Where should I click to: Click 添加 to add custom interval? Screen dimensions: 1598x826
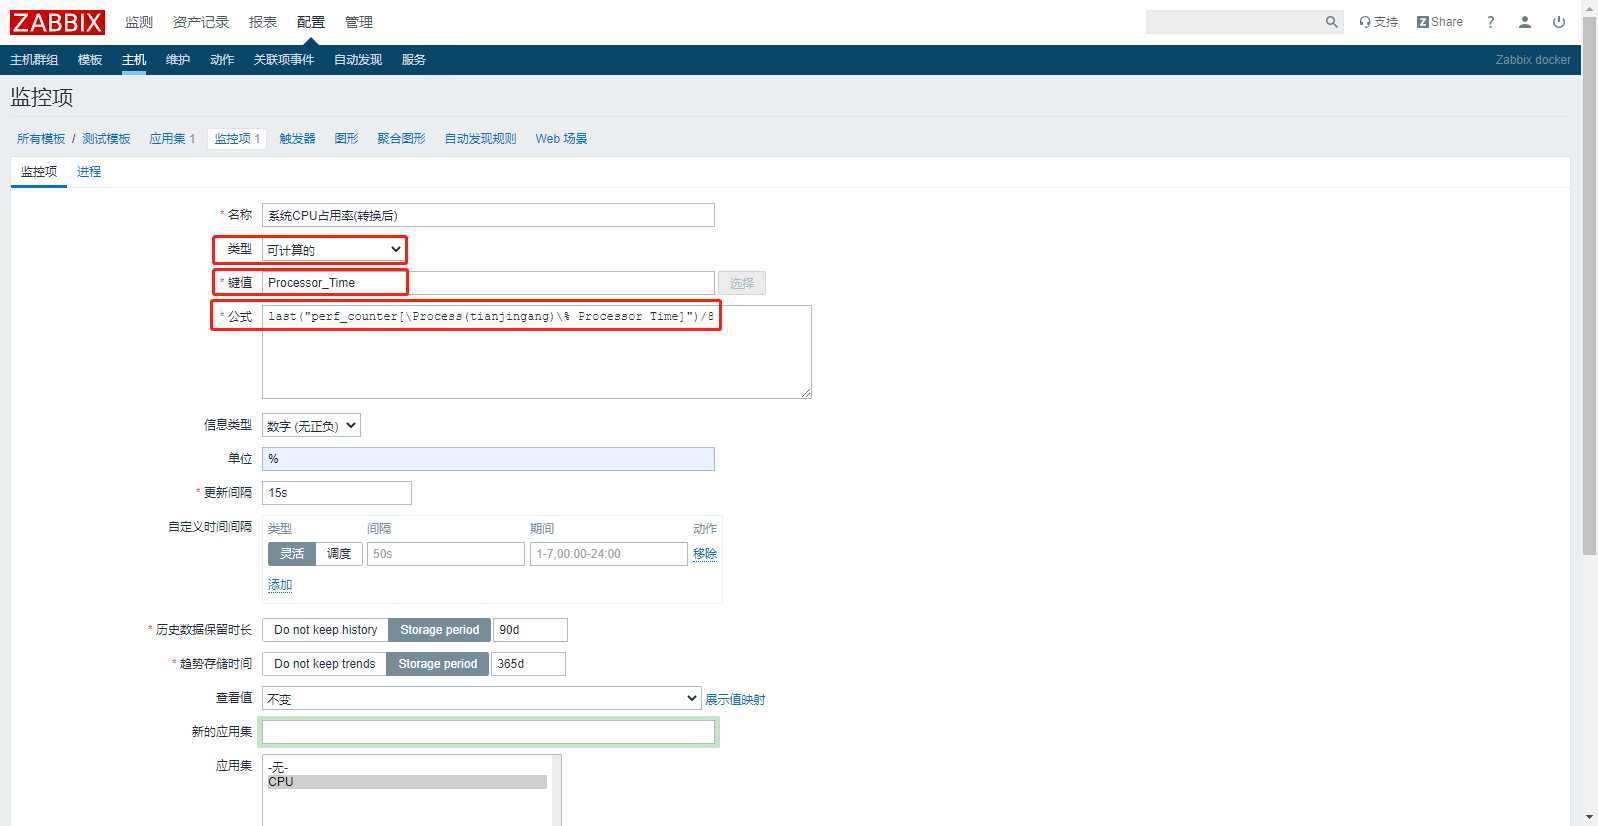(x=280, y=585)
